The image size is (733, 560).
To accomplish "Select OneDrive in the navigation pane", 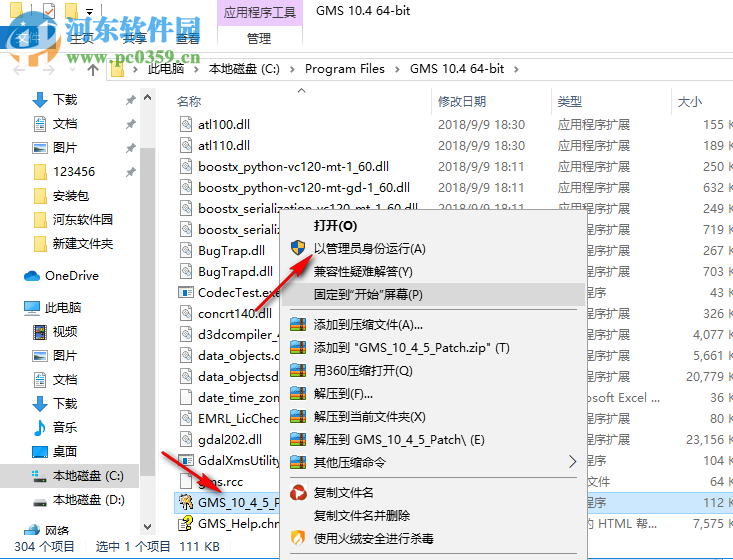I will [72, 276].
